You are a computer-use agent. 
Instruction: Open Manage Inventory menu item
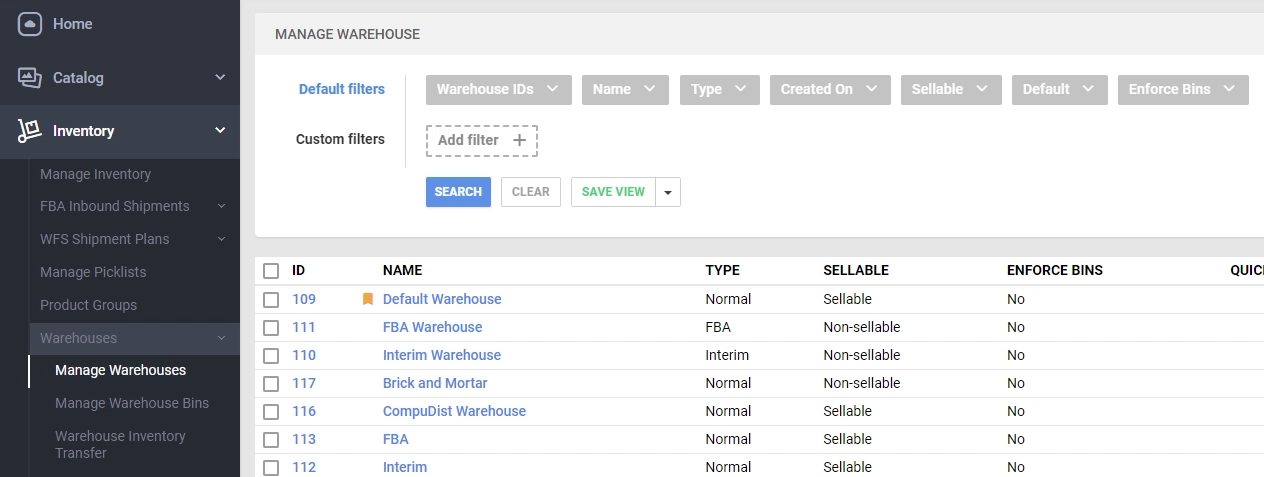tap(95, 174)
